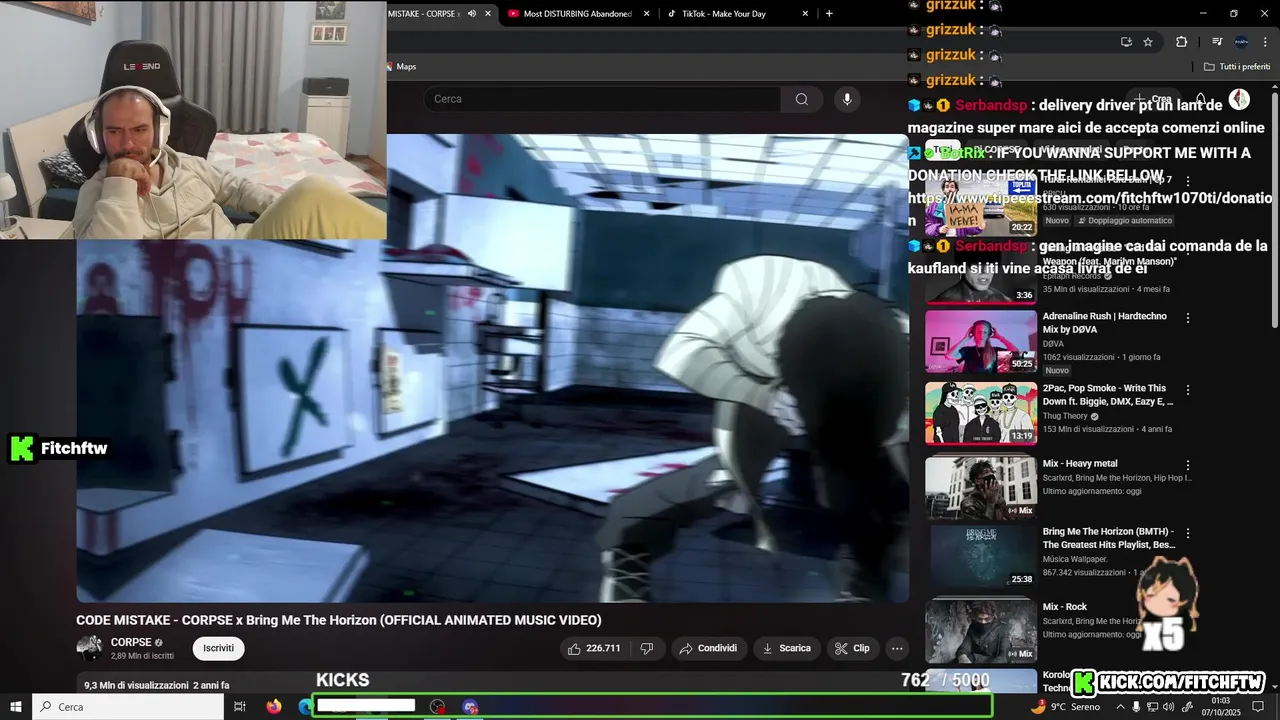This screenshot has width=1280, height=720.
Task: Click the video title CODE MISTAKE text
Action: tap(339, 620)
